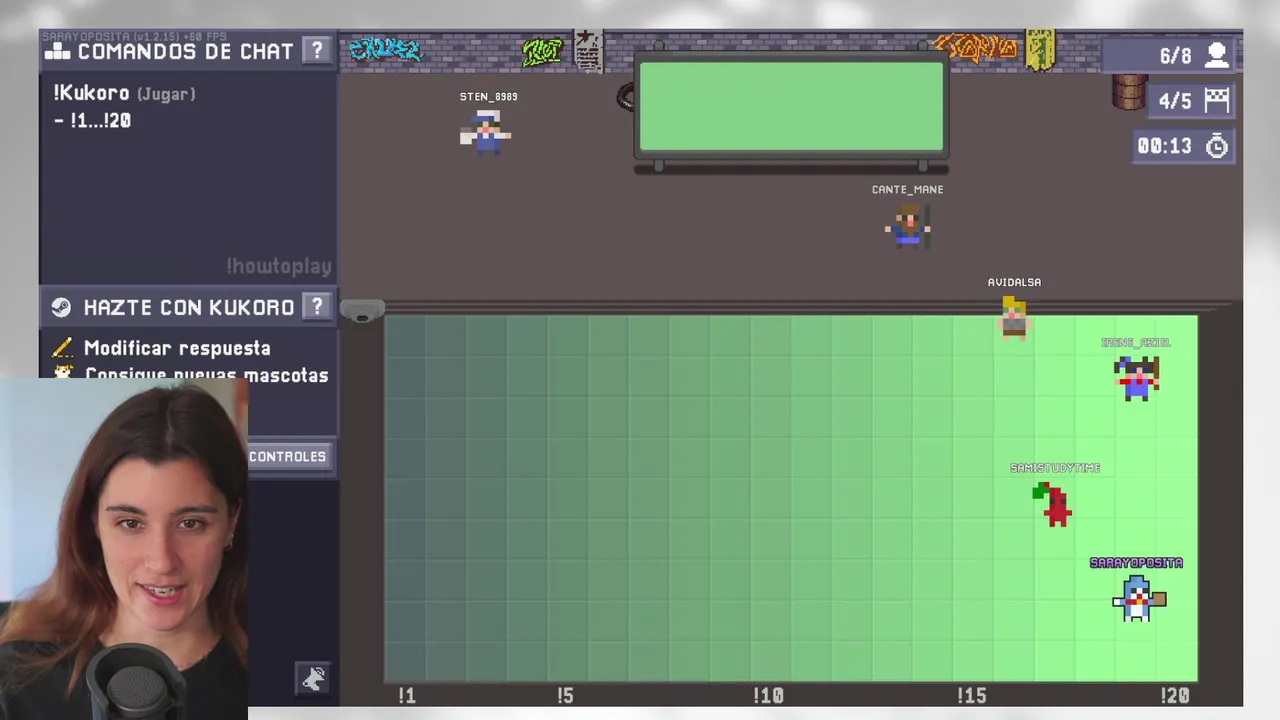The image size is (1280, 720).
Task: Click Consigue nuevas mascotas option
Action: [x=206, y=375]
